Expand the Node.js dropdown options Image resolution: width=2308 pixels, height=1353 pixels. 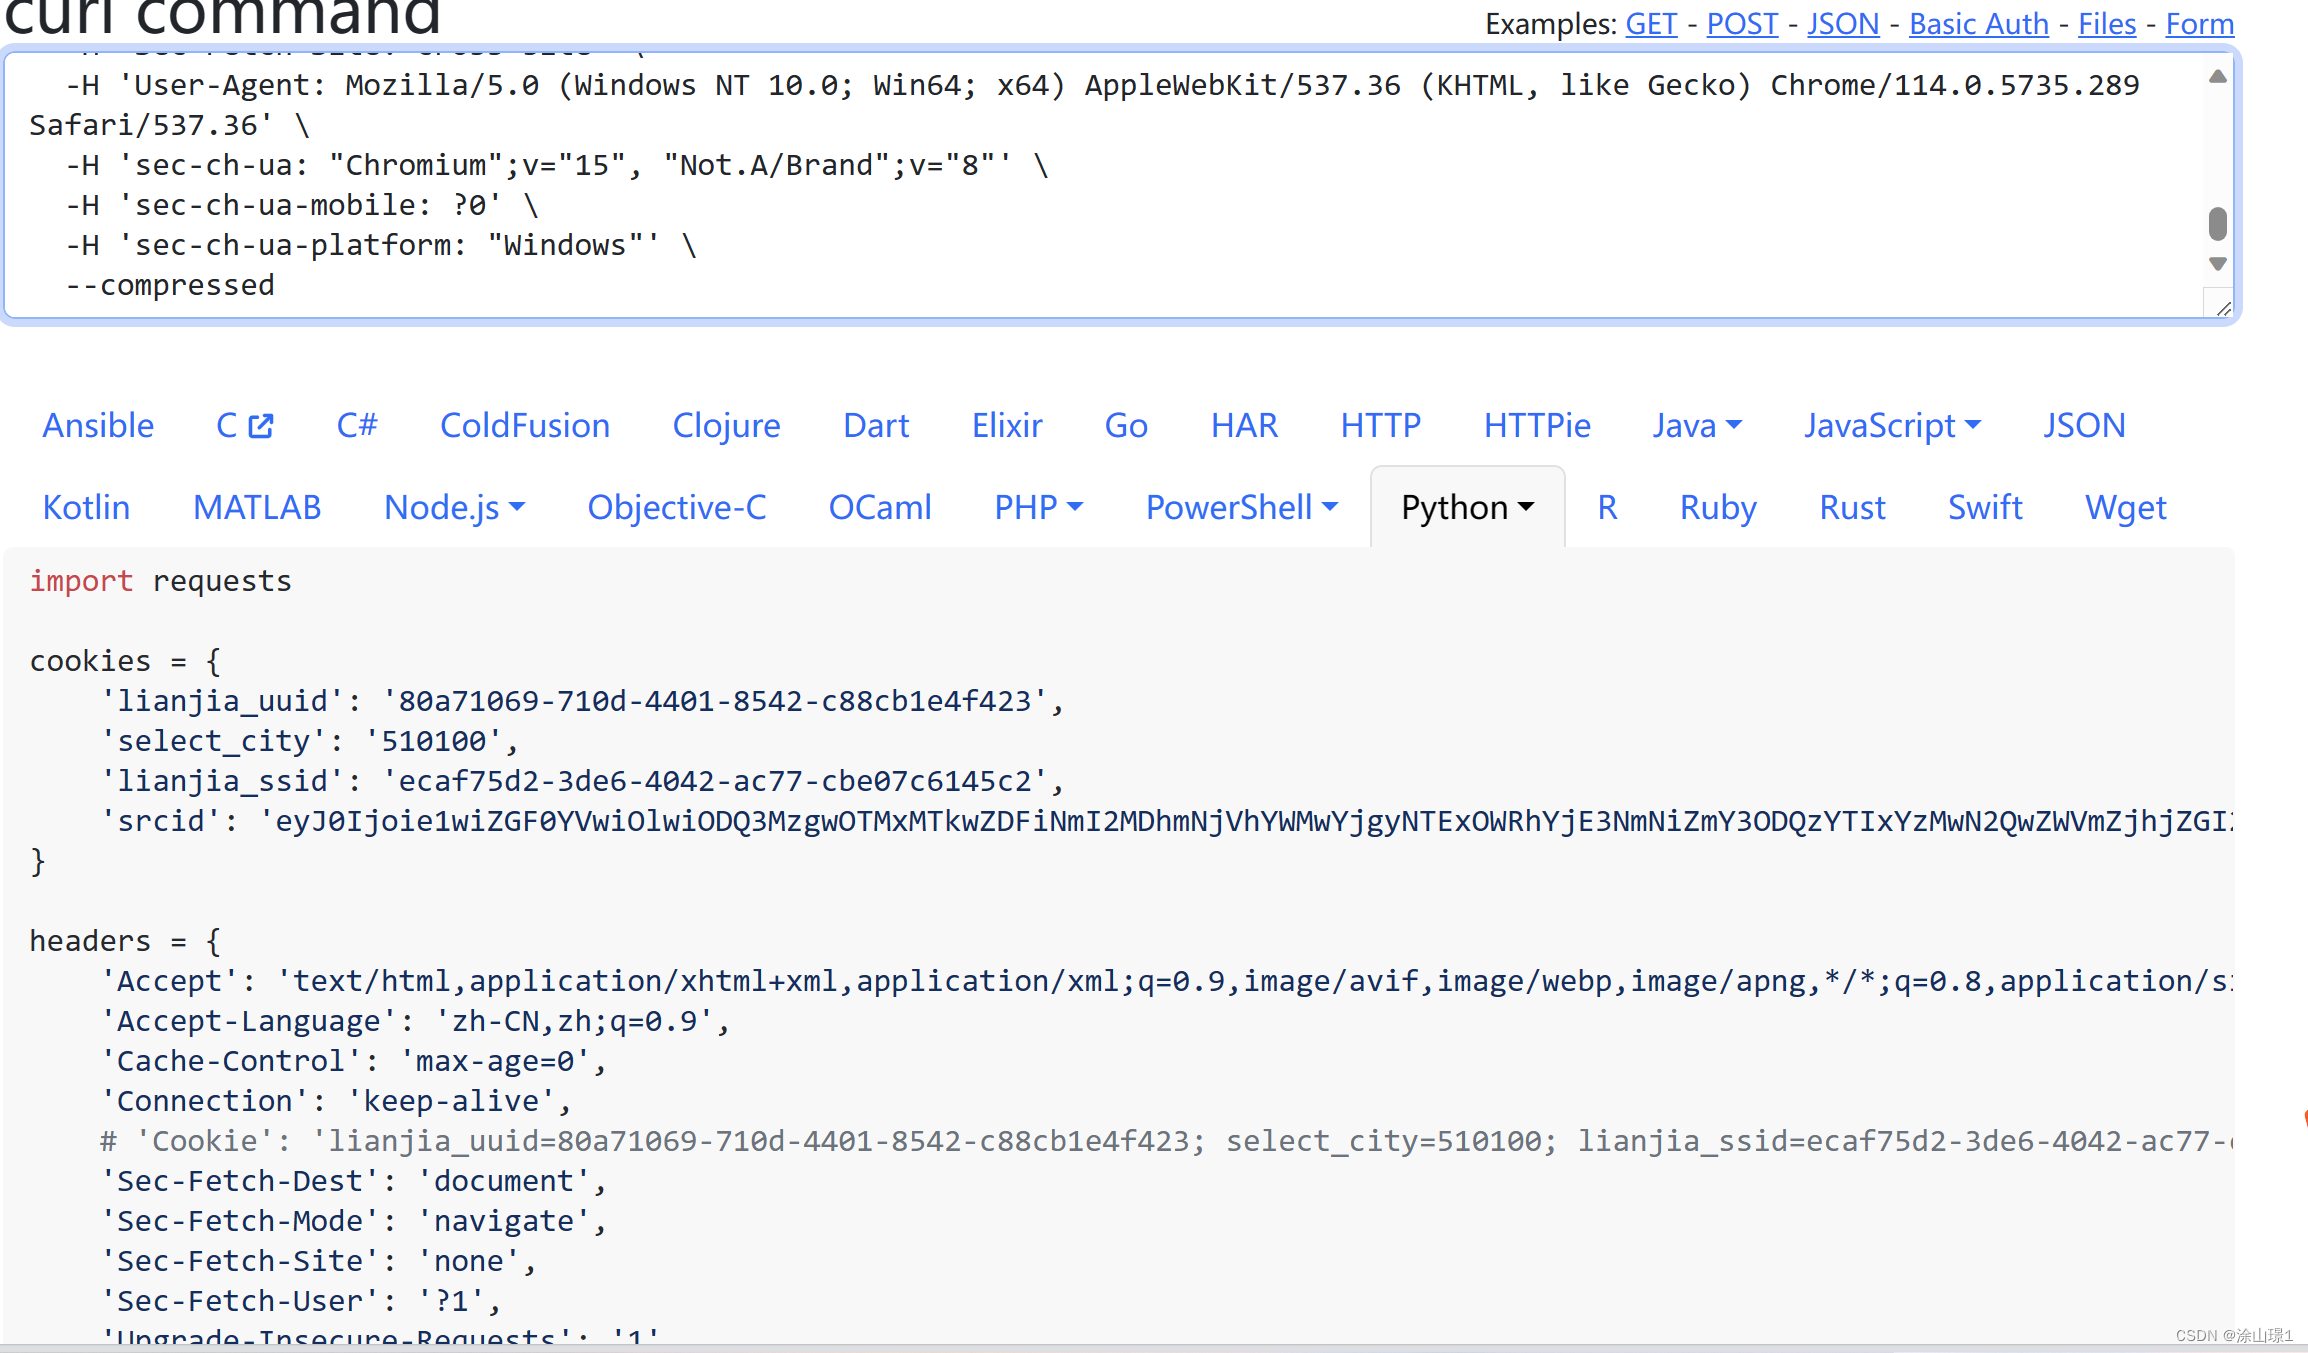pyautogui.click(x=455, y=507)
